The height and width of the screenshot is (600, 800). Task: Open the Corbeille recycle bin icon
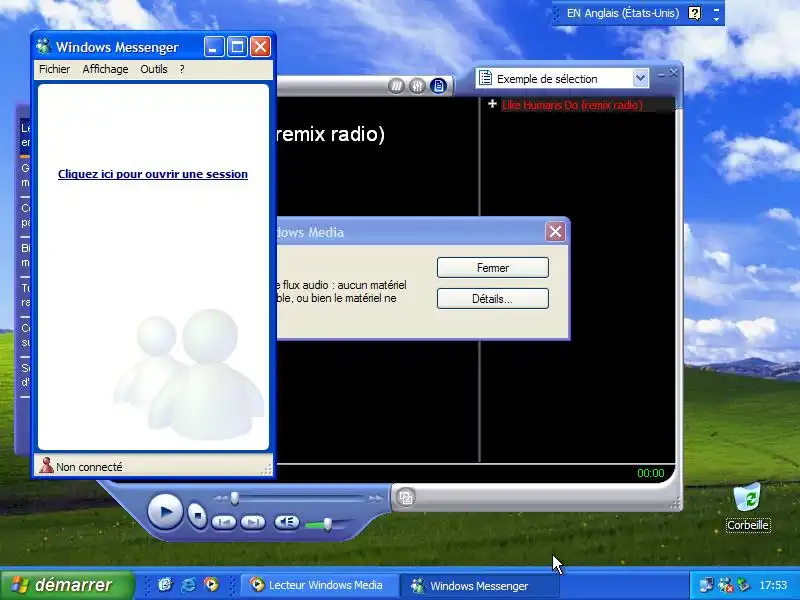(x=747, y=507)
